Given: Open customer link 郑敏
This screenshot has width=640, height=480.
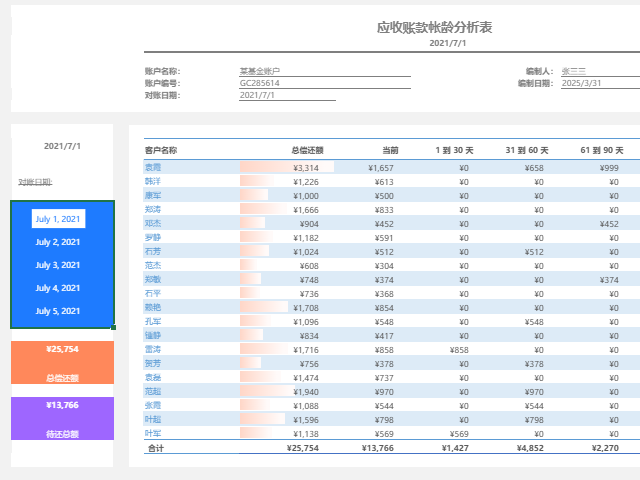Looking at the screenshot, I should pos(153,280).
